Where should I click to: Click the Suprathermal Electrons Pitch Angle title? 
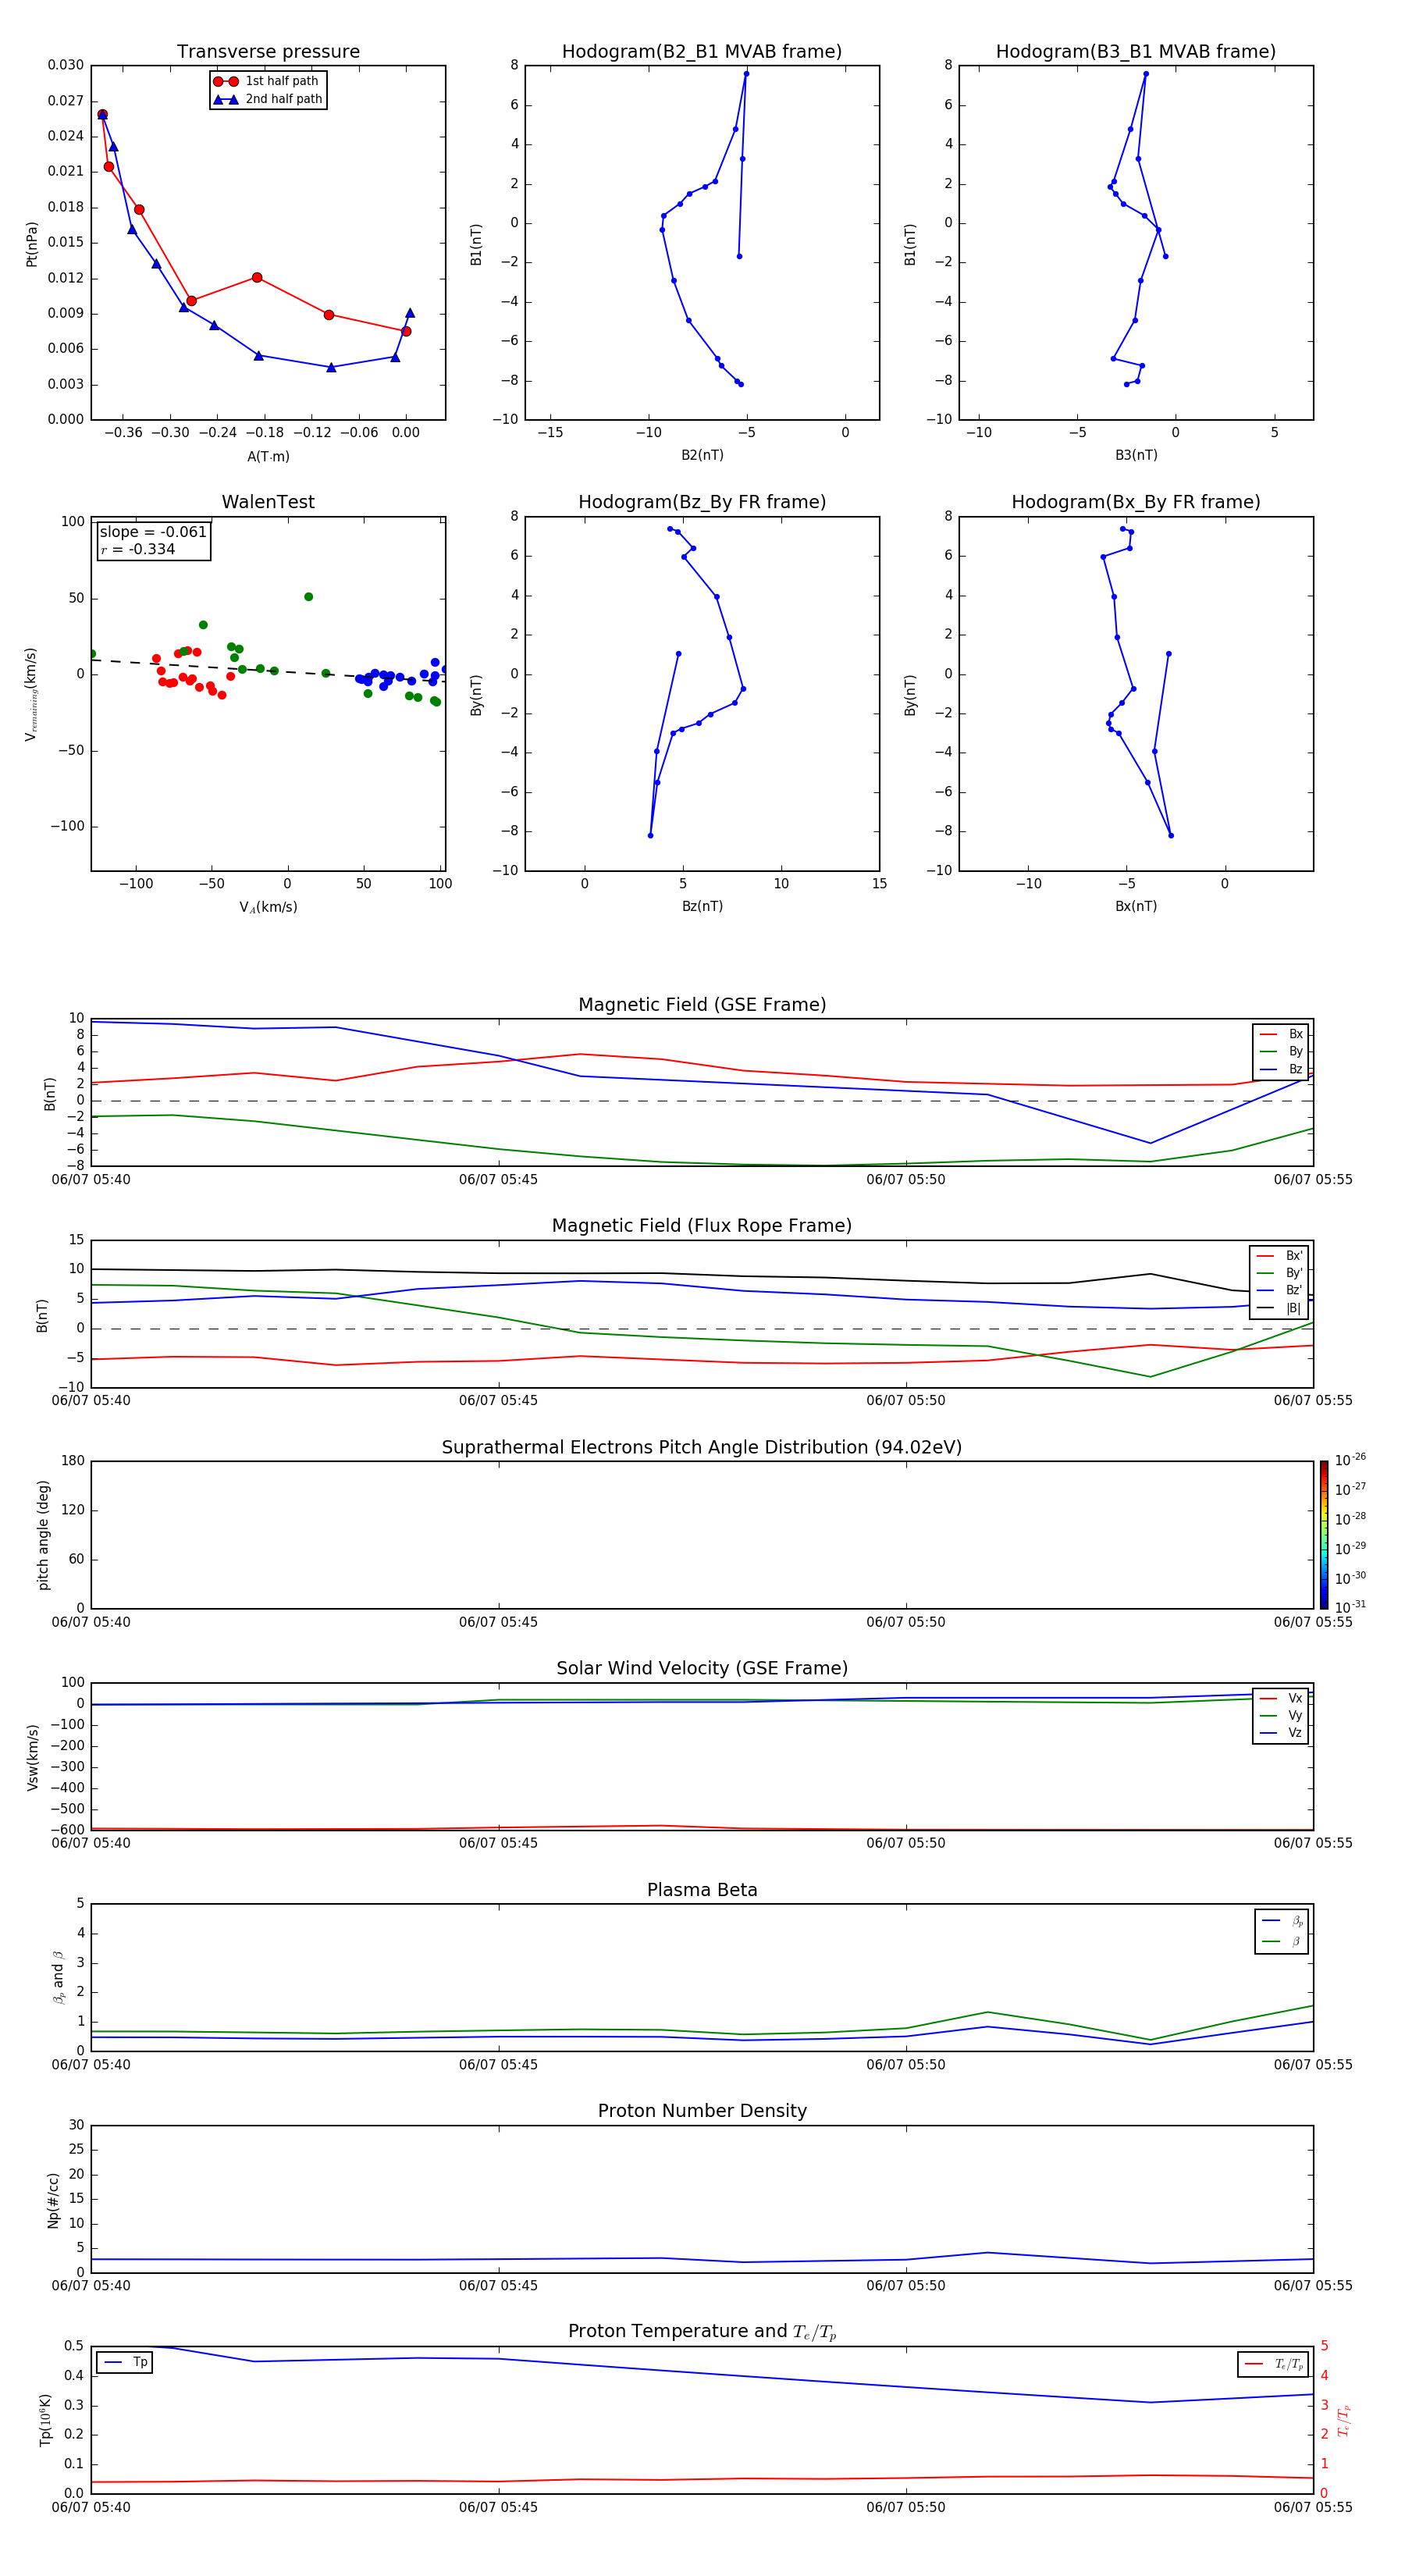coord(702,1447)
